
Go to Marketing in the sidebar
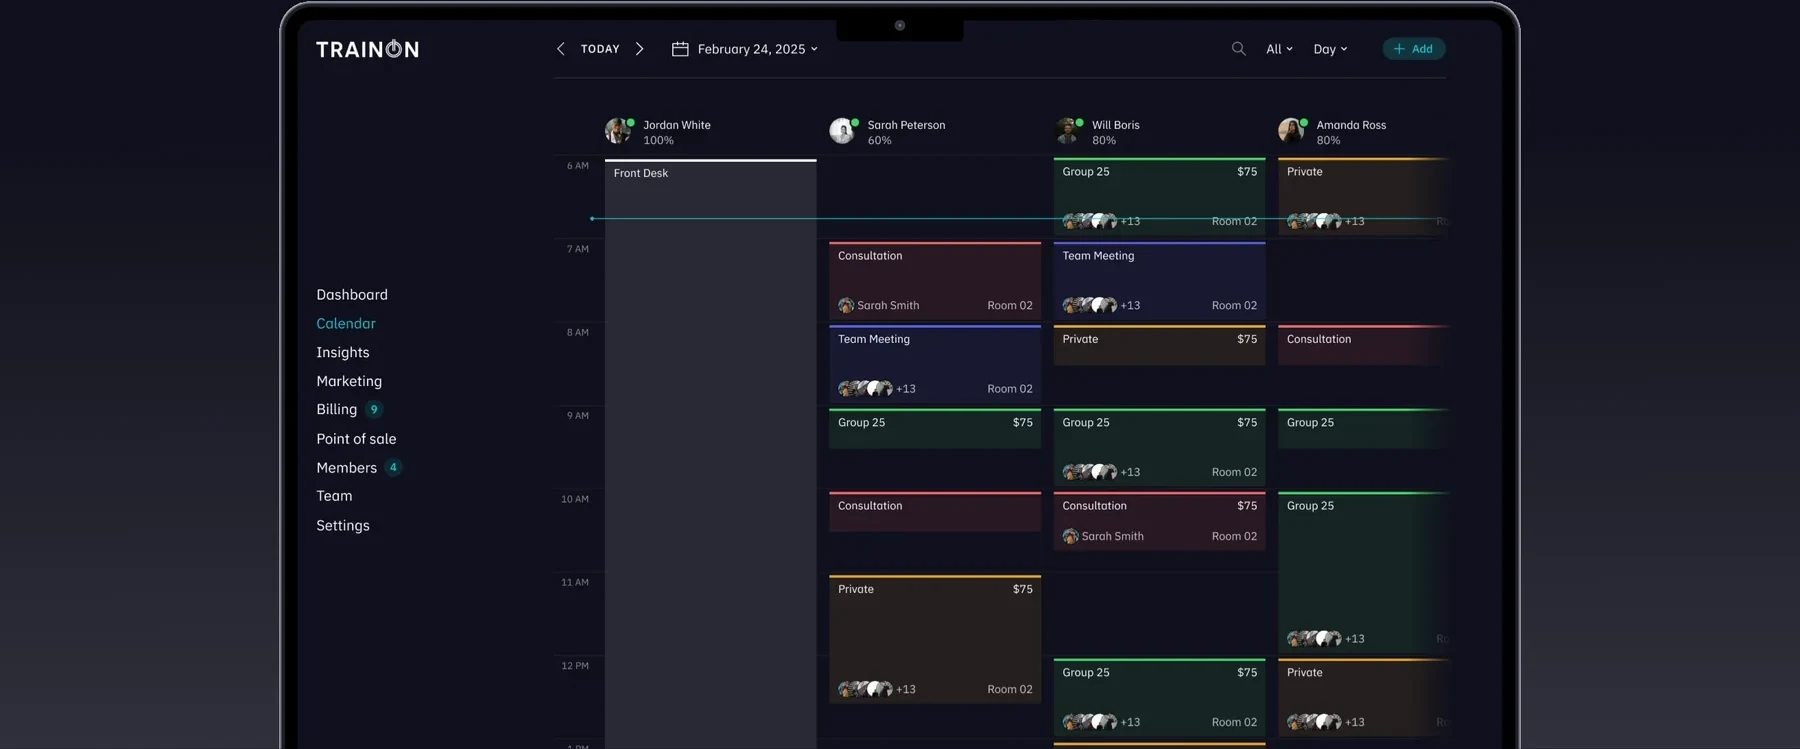pos(349,381)
